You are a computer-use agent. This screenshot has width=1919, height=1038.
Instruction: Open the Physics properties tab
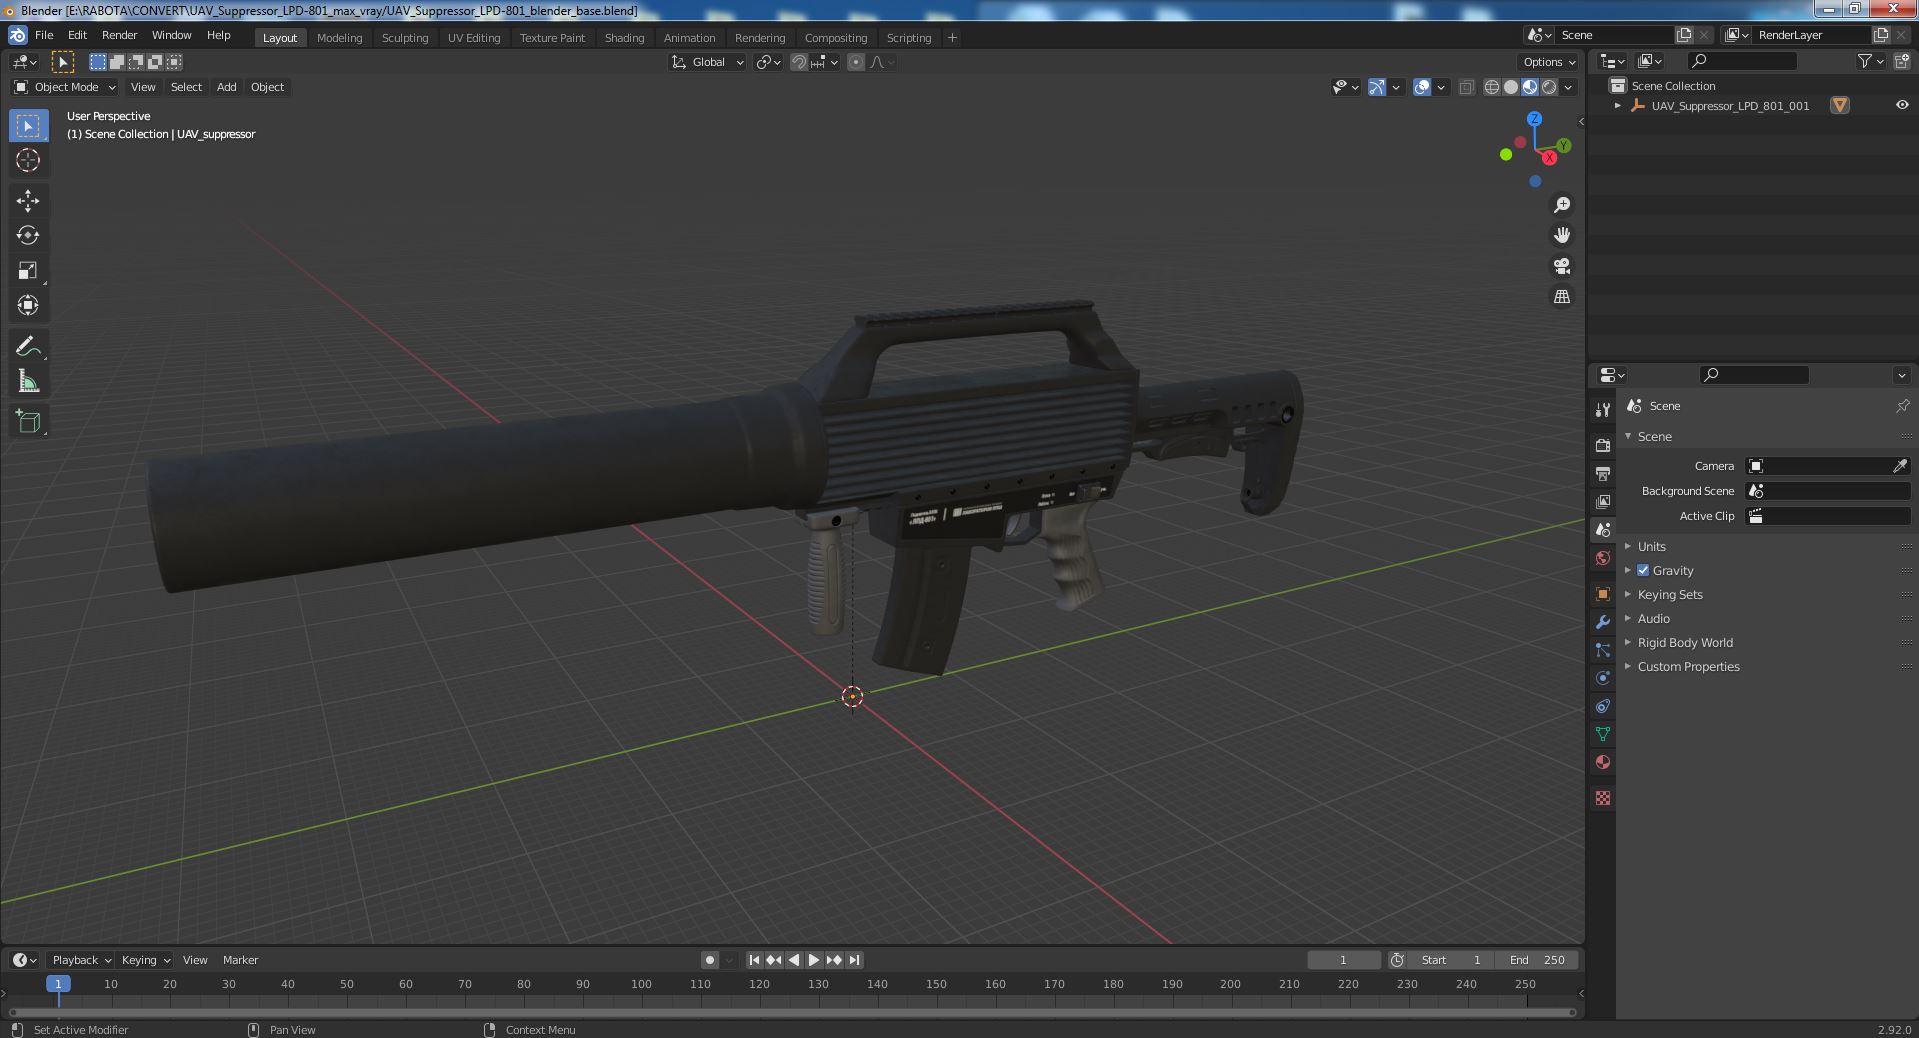1603,678
